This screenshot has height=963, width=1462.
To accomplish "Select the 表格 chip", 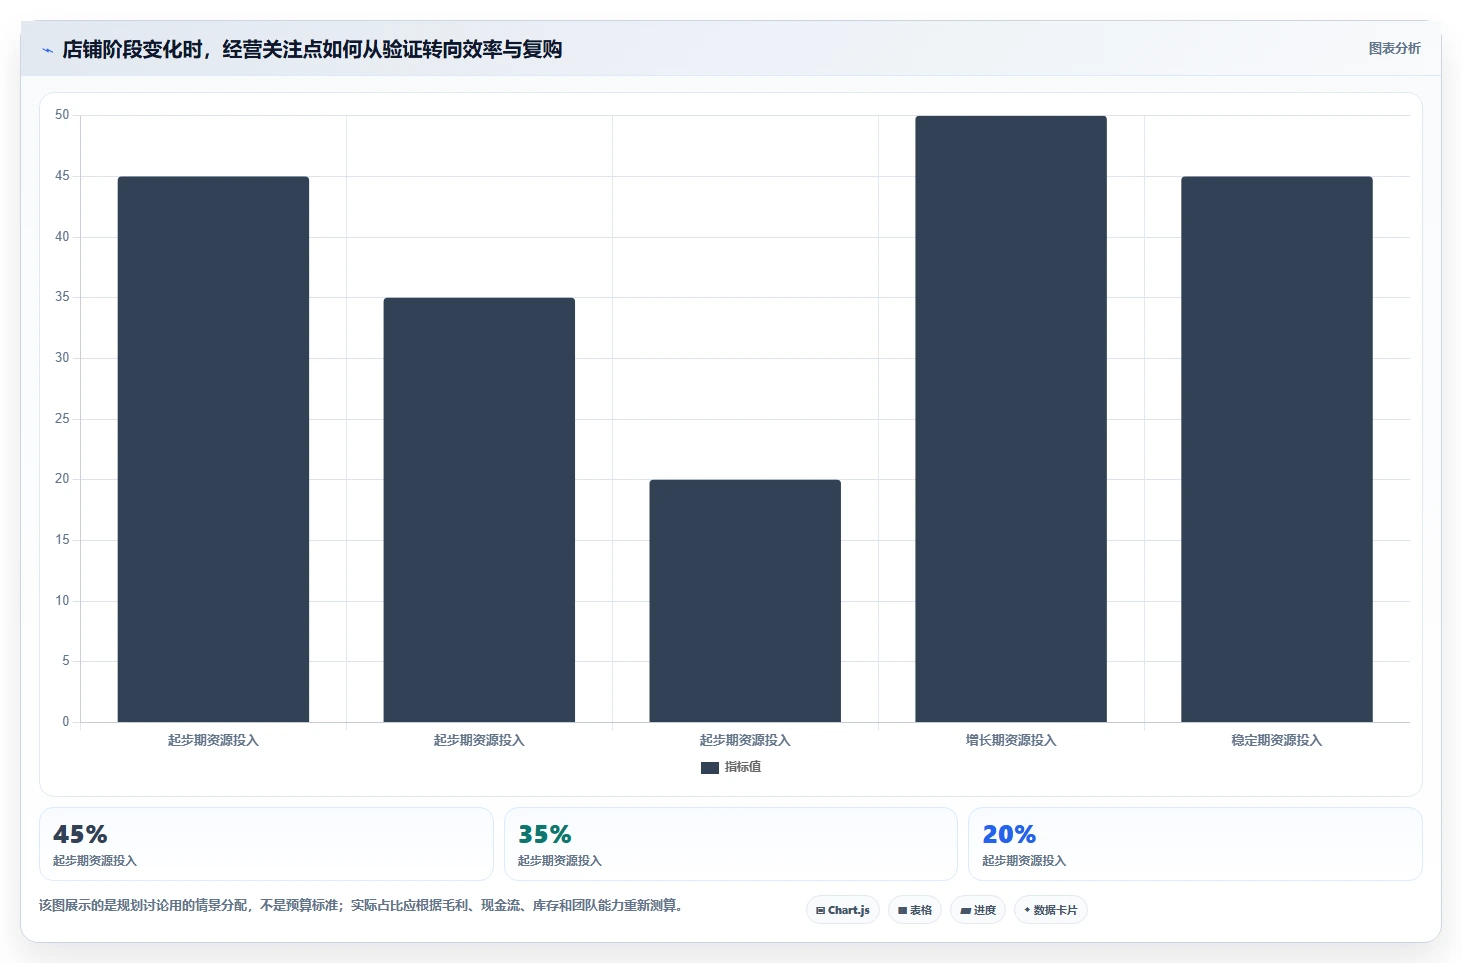I will (915, 910).
